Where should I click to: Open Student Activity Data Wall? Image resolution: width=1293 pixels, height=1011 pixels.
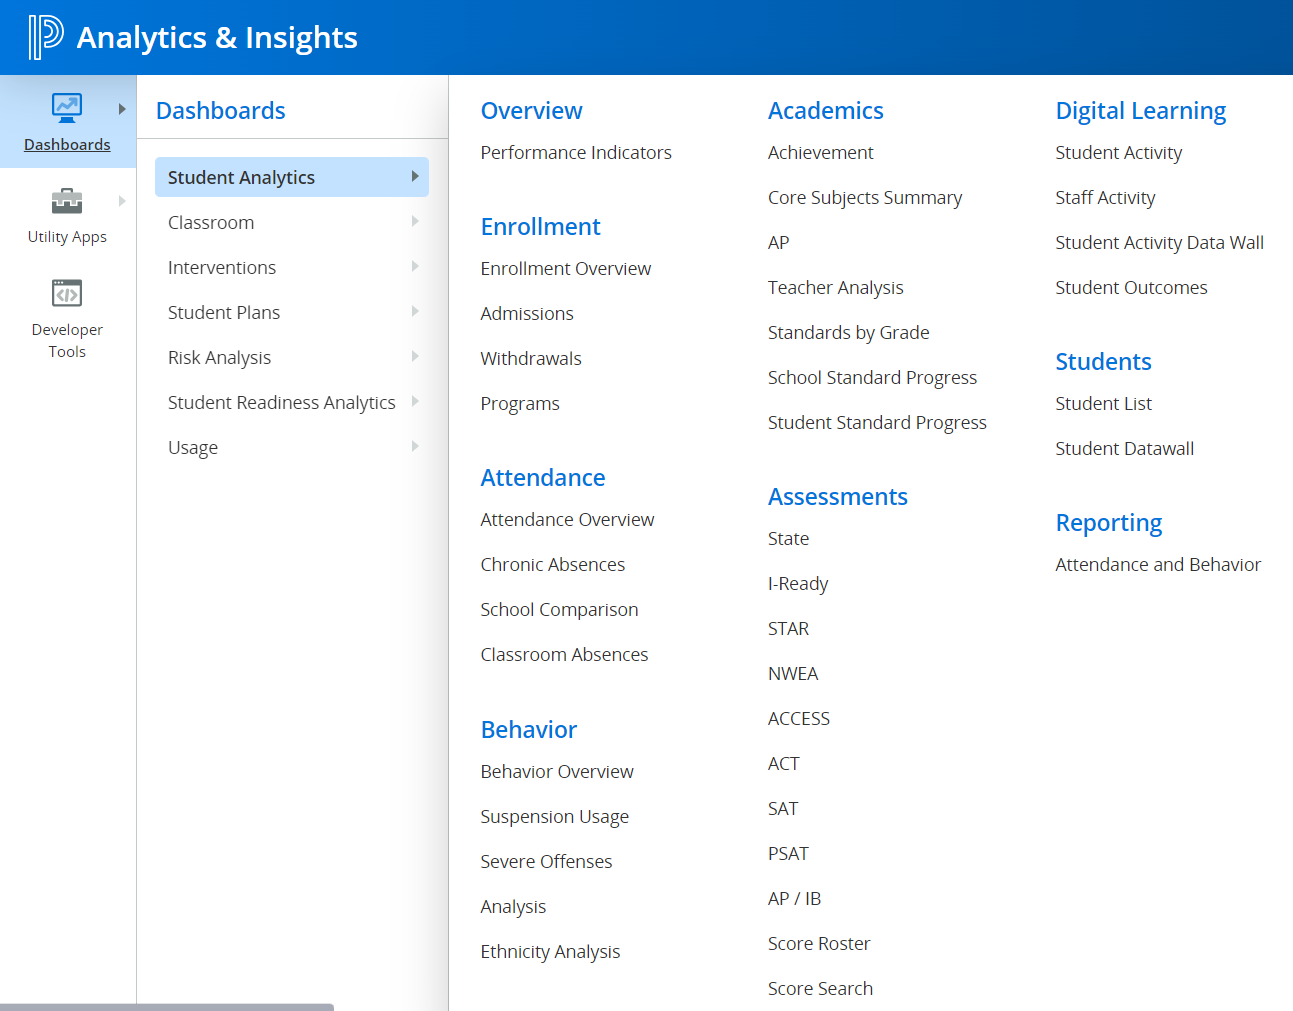point(1159,242)
